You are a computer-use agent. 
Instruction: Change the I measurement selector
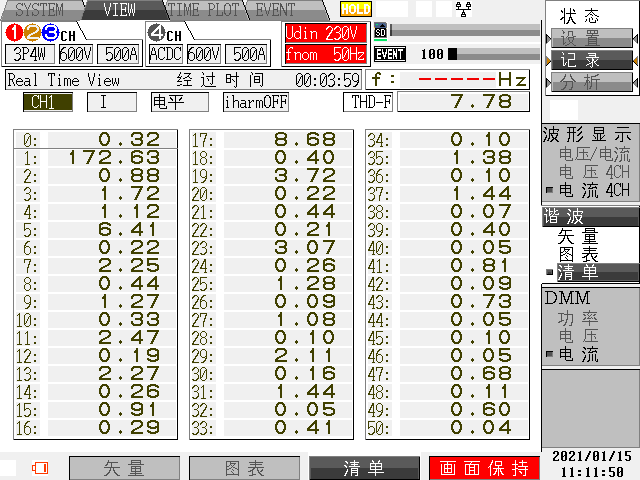(x=112, y=102)
